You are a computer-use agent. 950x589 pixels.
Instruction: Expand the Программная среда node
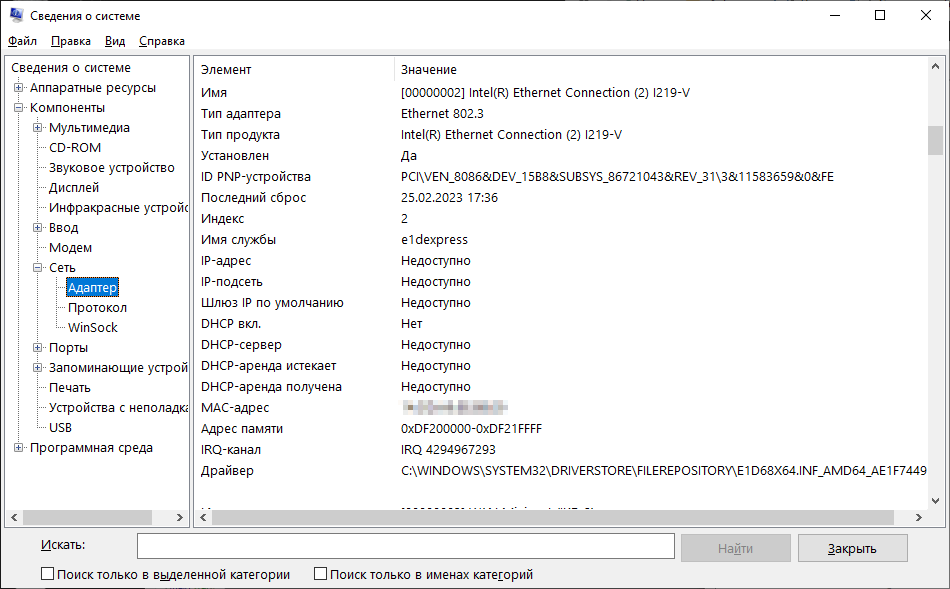[18, 448]
